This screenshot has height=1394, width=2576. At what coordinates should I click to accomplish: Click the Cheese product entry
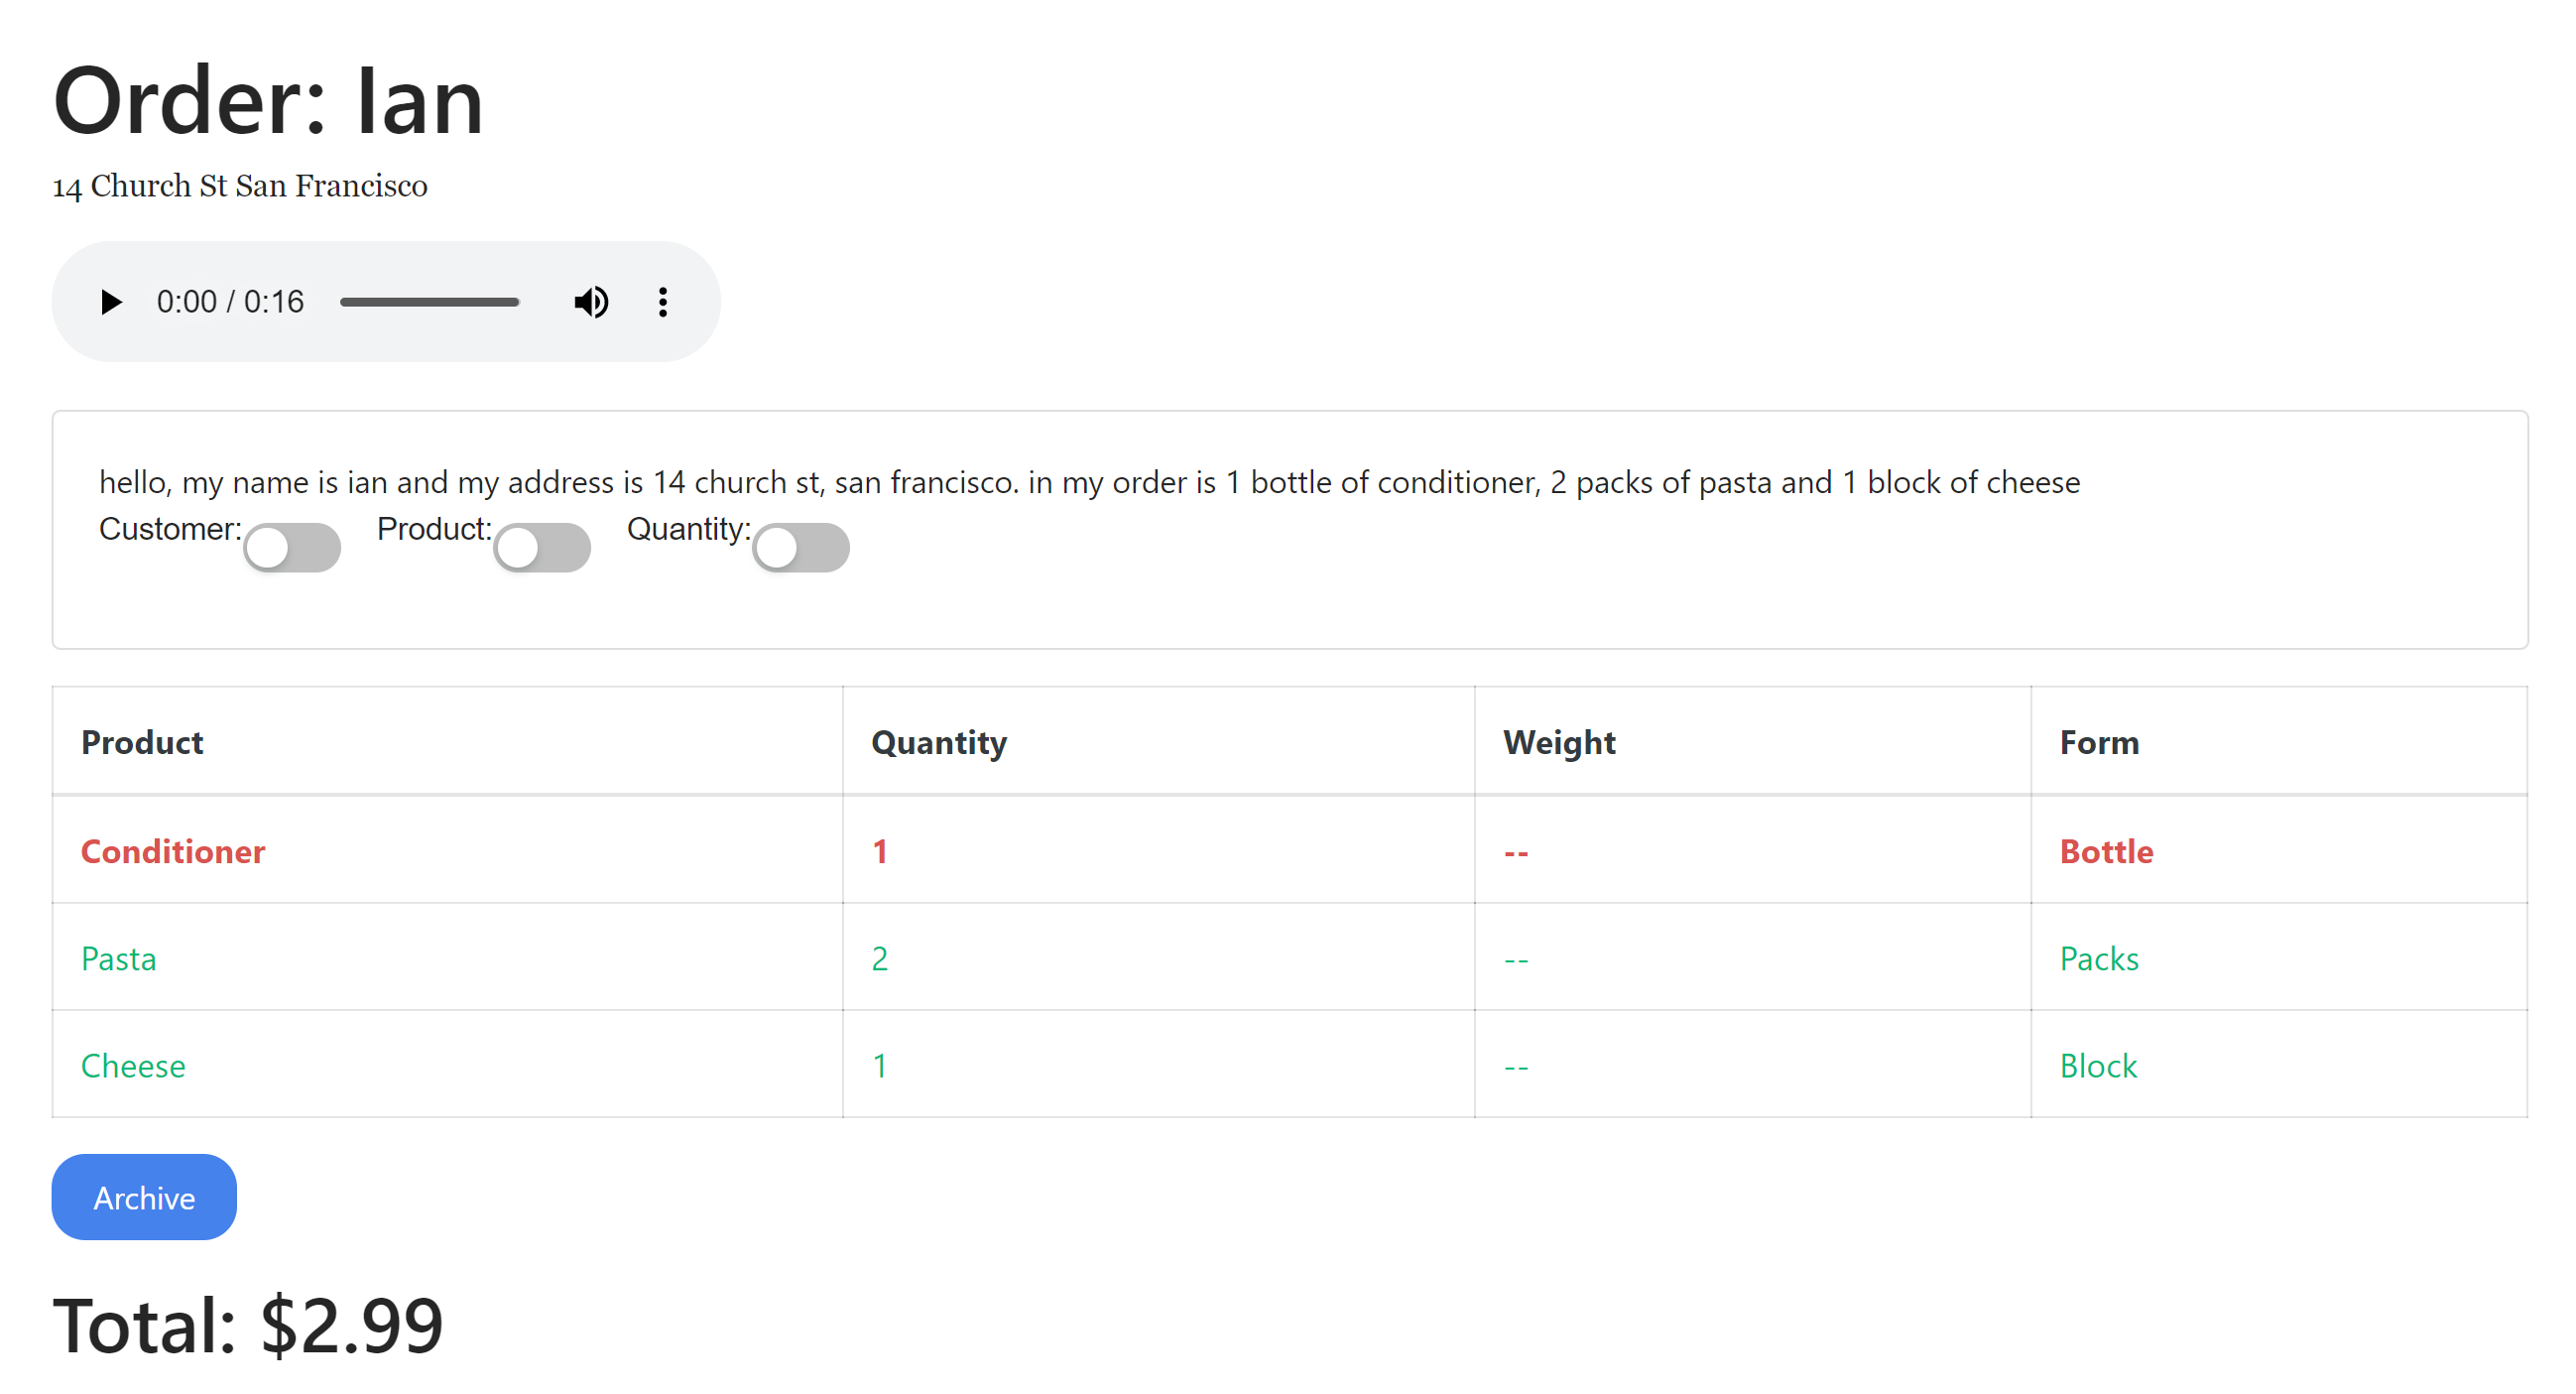[133, 1066]
